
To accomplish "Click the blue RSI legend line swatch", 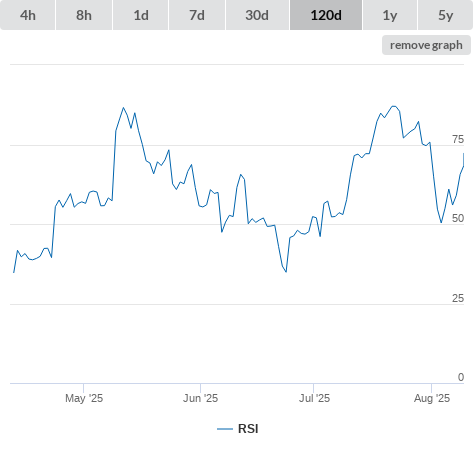I will (x=225, y=429).
